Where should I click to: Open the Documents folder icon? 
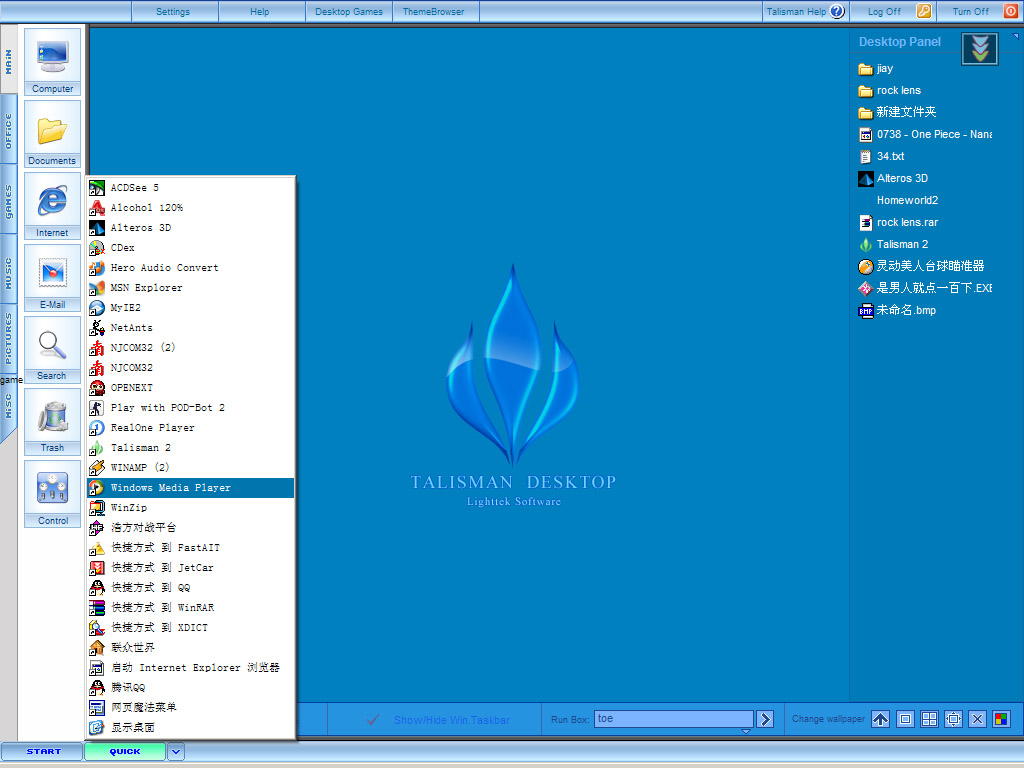tap(52, 134)
